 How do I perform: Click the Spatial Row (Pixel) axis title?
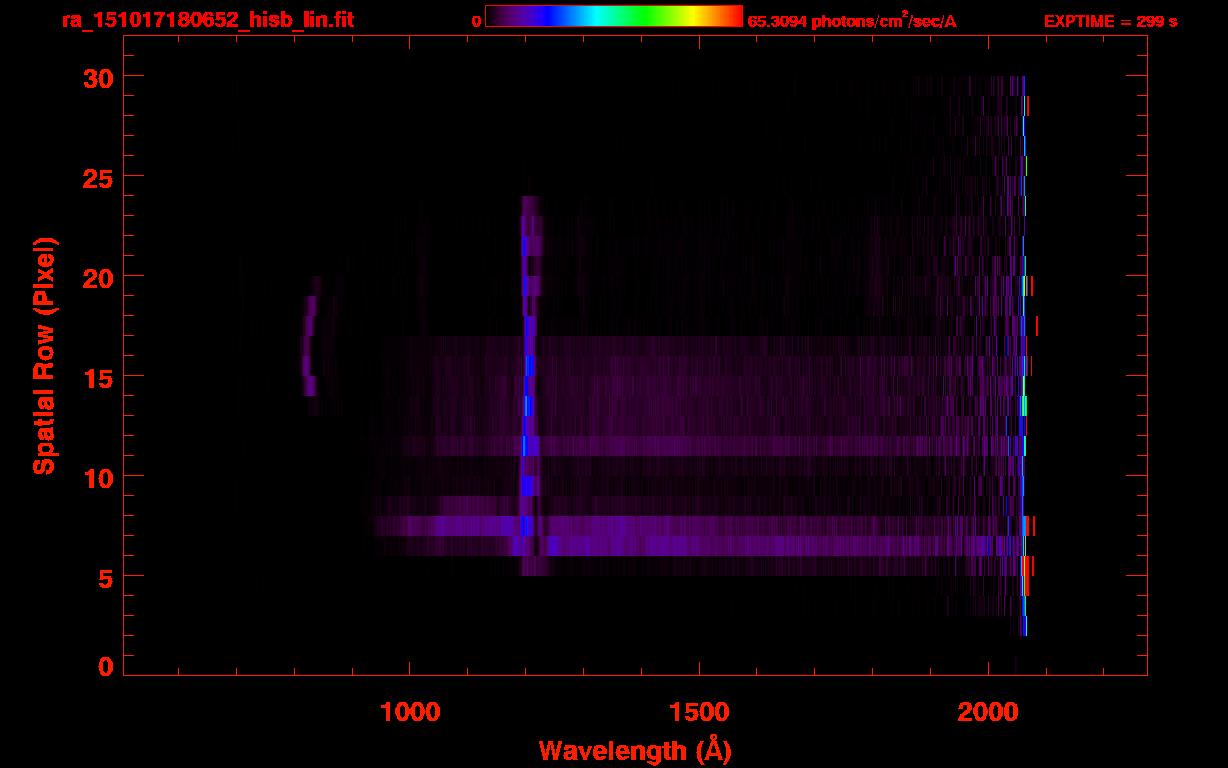click(x=44, y=355)
